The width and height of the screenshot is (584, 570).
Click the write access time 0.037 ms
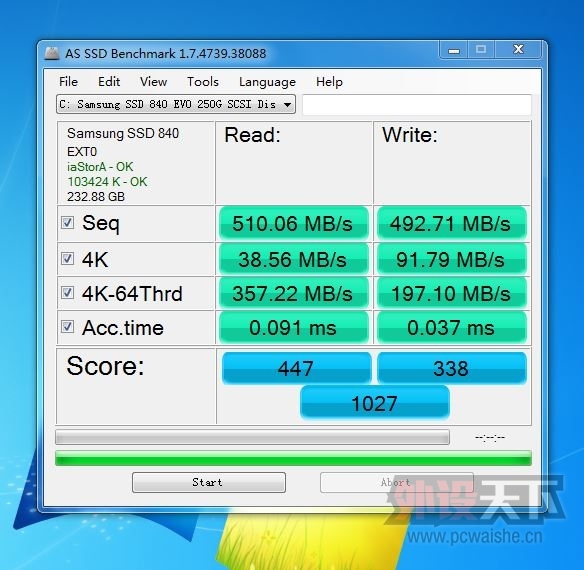[452, 327]
